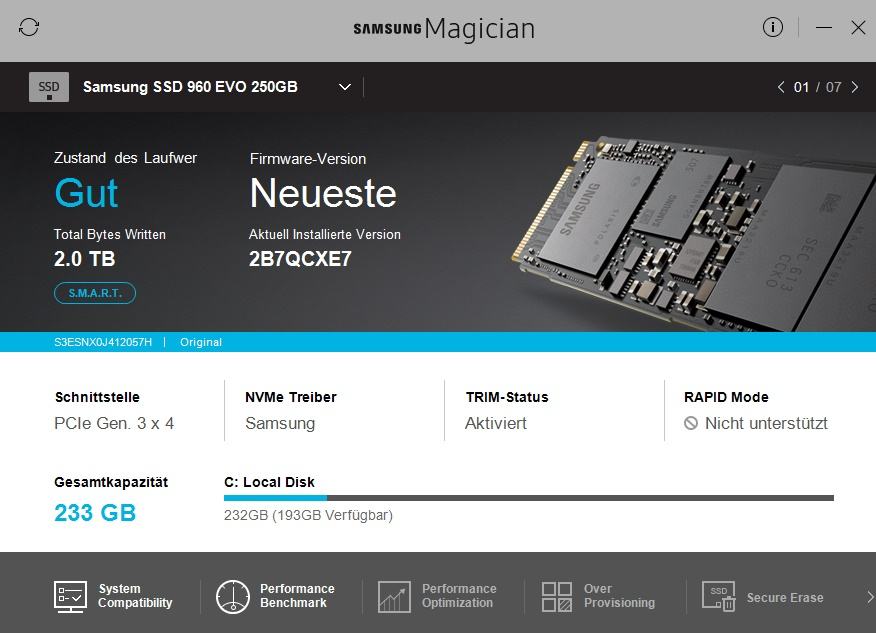876x633 pixels.
Task: Click the PCIe Gen. 3 x 4 interface value
Action: 114,423
